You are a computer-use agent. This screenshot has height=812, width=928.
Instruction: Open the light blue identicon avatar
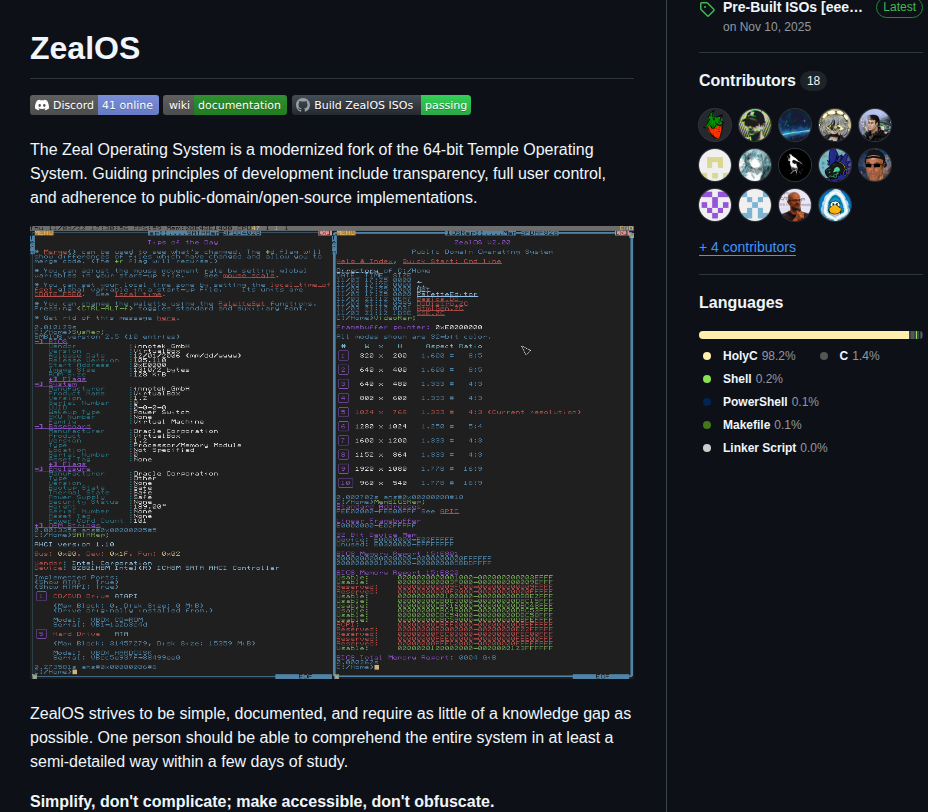point(755,205)
